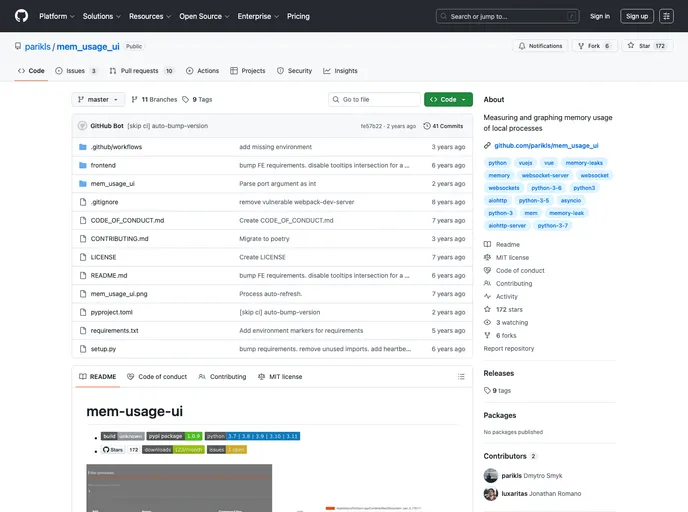Open the Security tab
Image resolution: width=688 pixels, height=512 pixels.
coord(294,71)
